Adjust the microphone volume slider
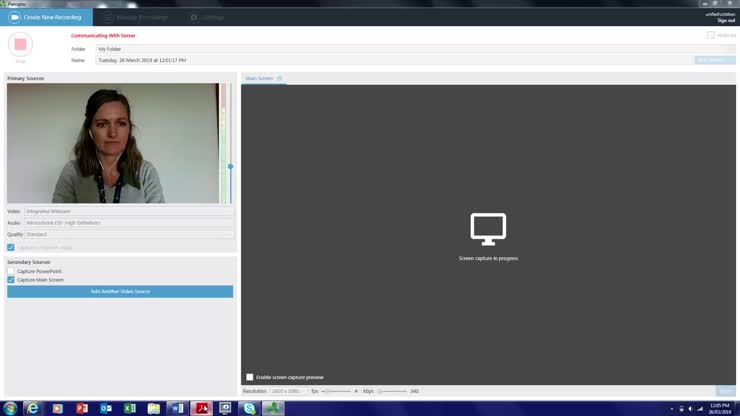 pos(230,166)
